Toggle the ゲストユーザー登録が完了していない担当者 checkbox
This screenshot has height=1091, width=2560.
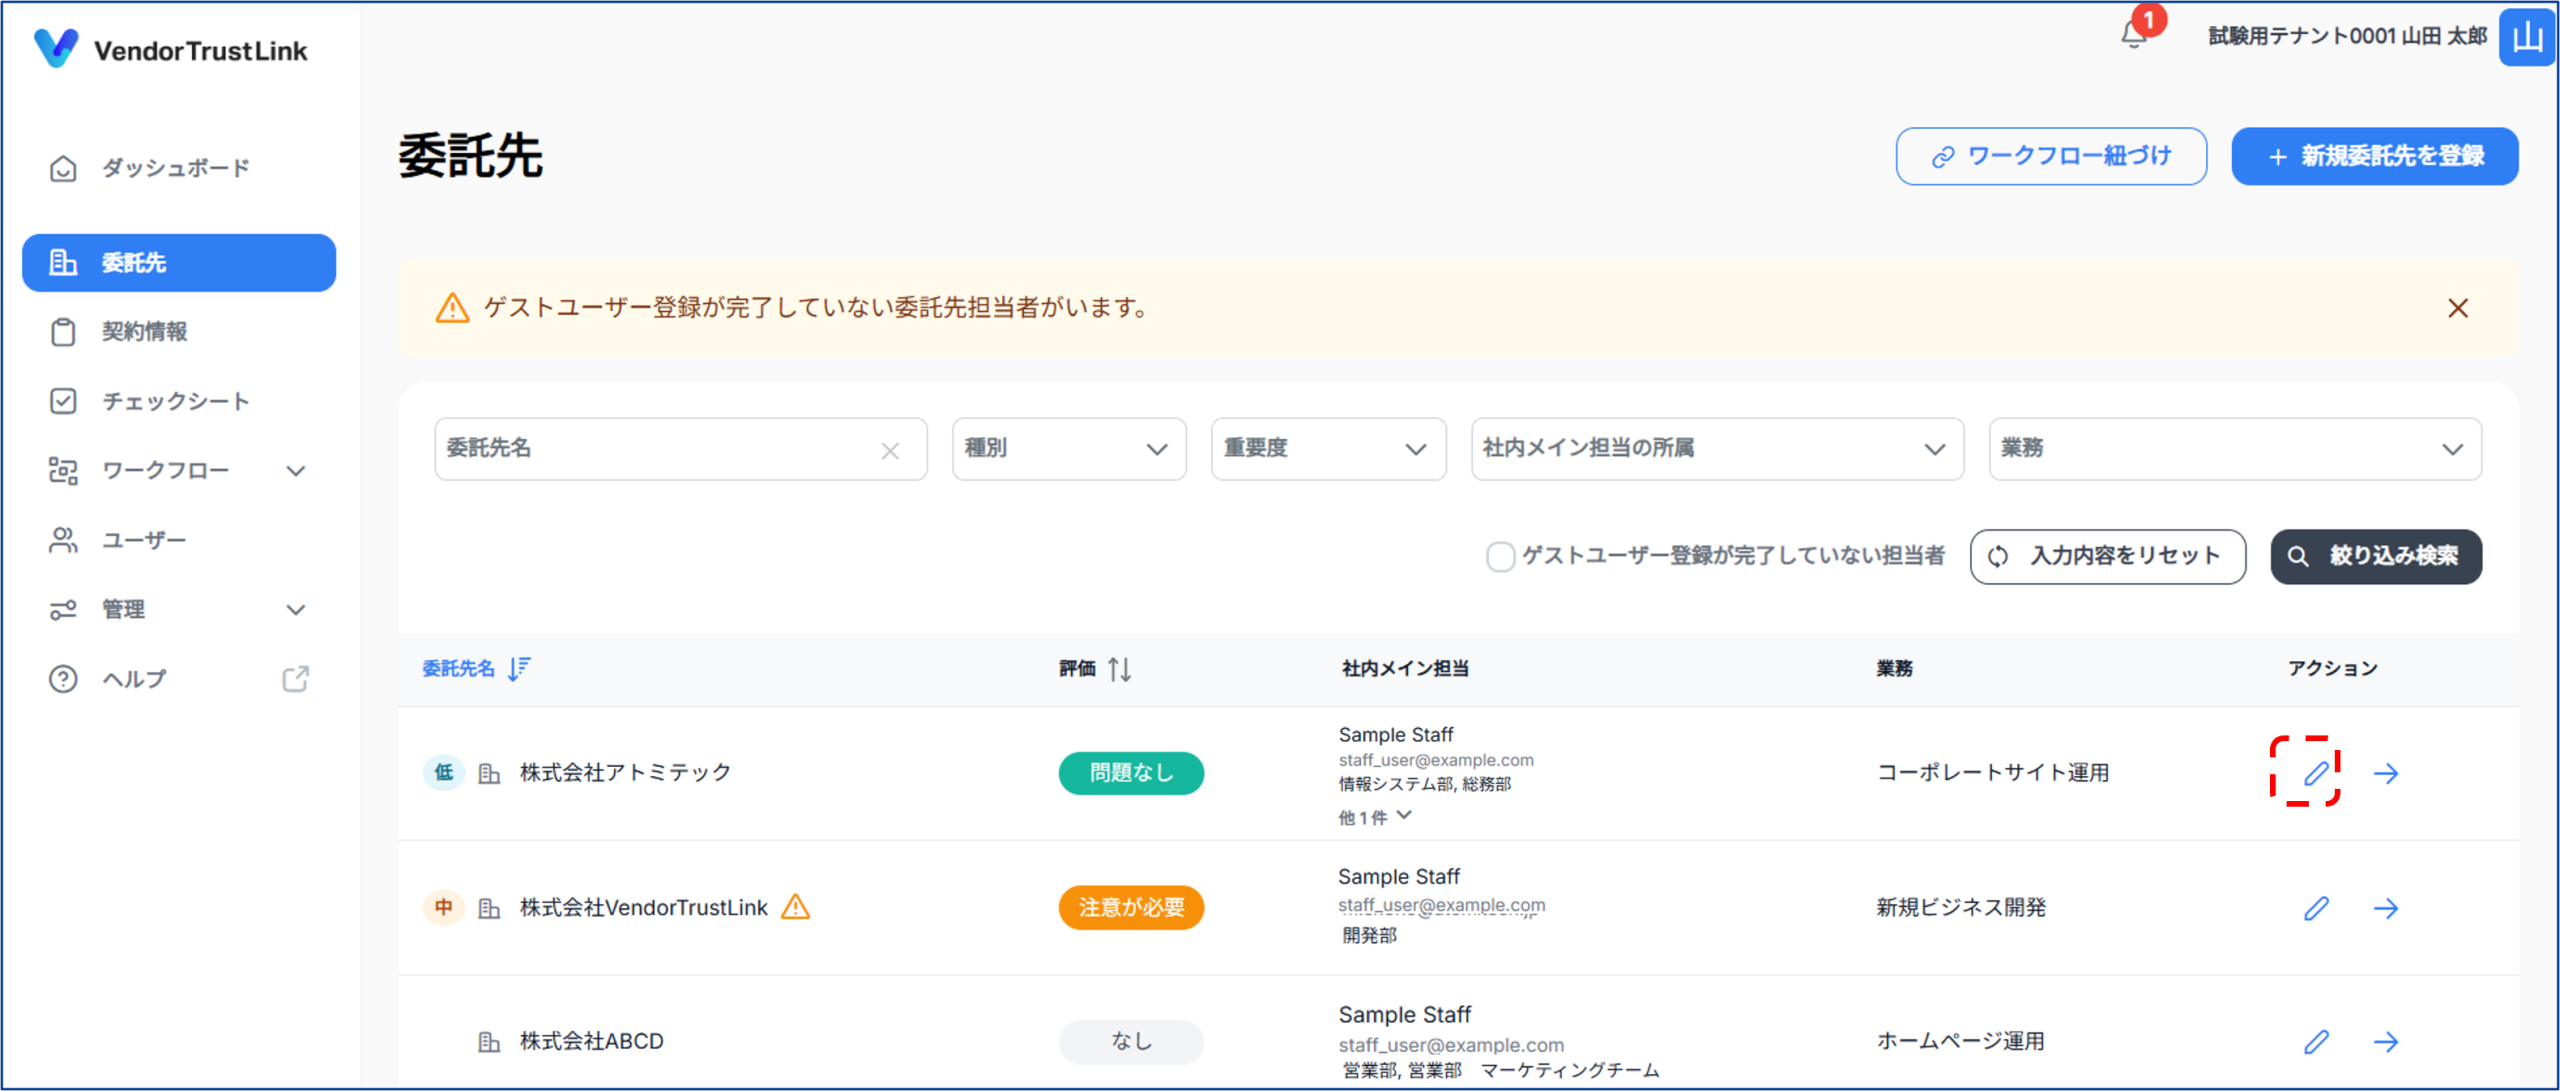tap(1499, 556)
